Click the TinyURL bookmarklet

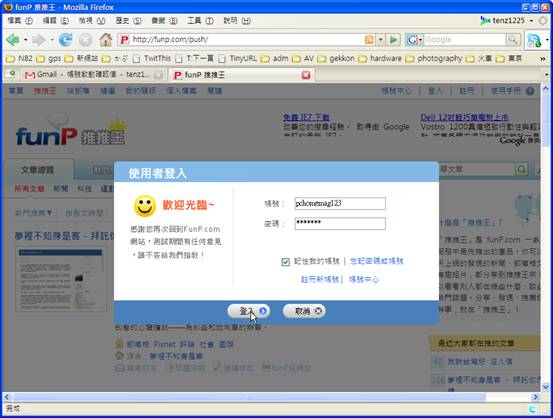[x=238, y=59]
